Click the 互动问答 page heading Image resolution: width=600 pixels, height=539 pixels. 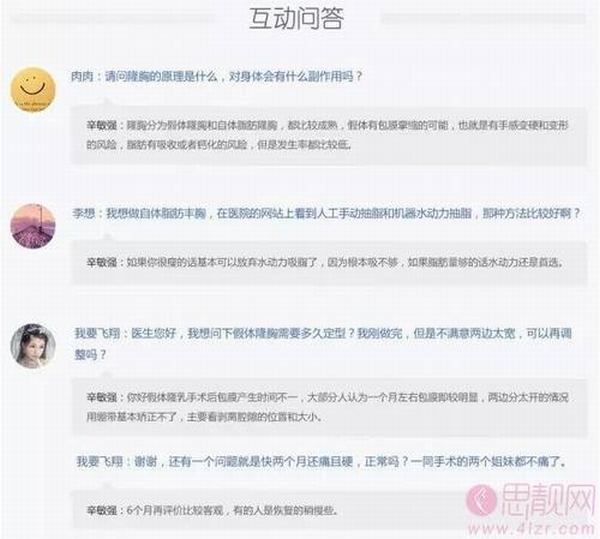click(297, 18)
